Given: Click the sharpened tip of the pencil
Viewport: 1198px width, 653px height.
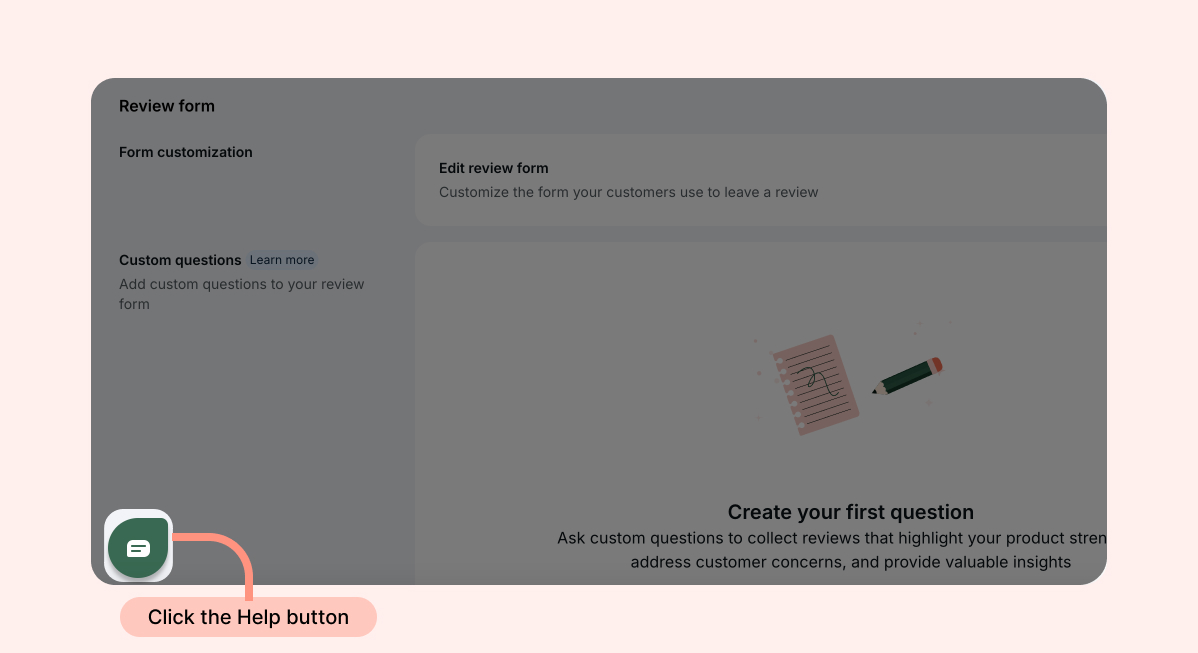Looking at the screenshot, I should click(x=875, y=391).
